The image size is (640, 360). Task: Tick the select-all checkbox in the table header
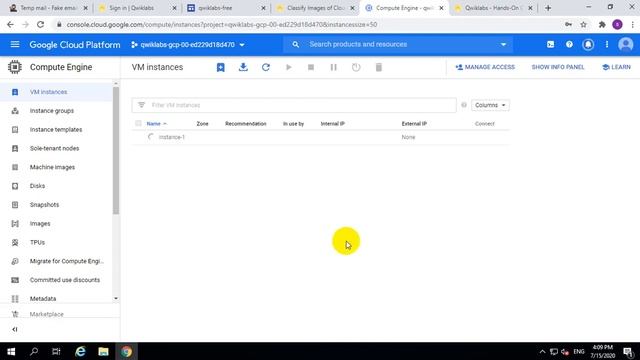click(x=138, y=123)
